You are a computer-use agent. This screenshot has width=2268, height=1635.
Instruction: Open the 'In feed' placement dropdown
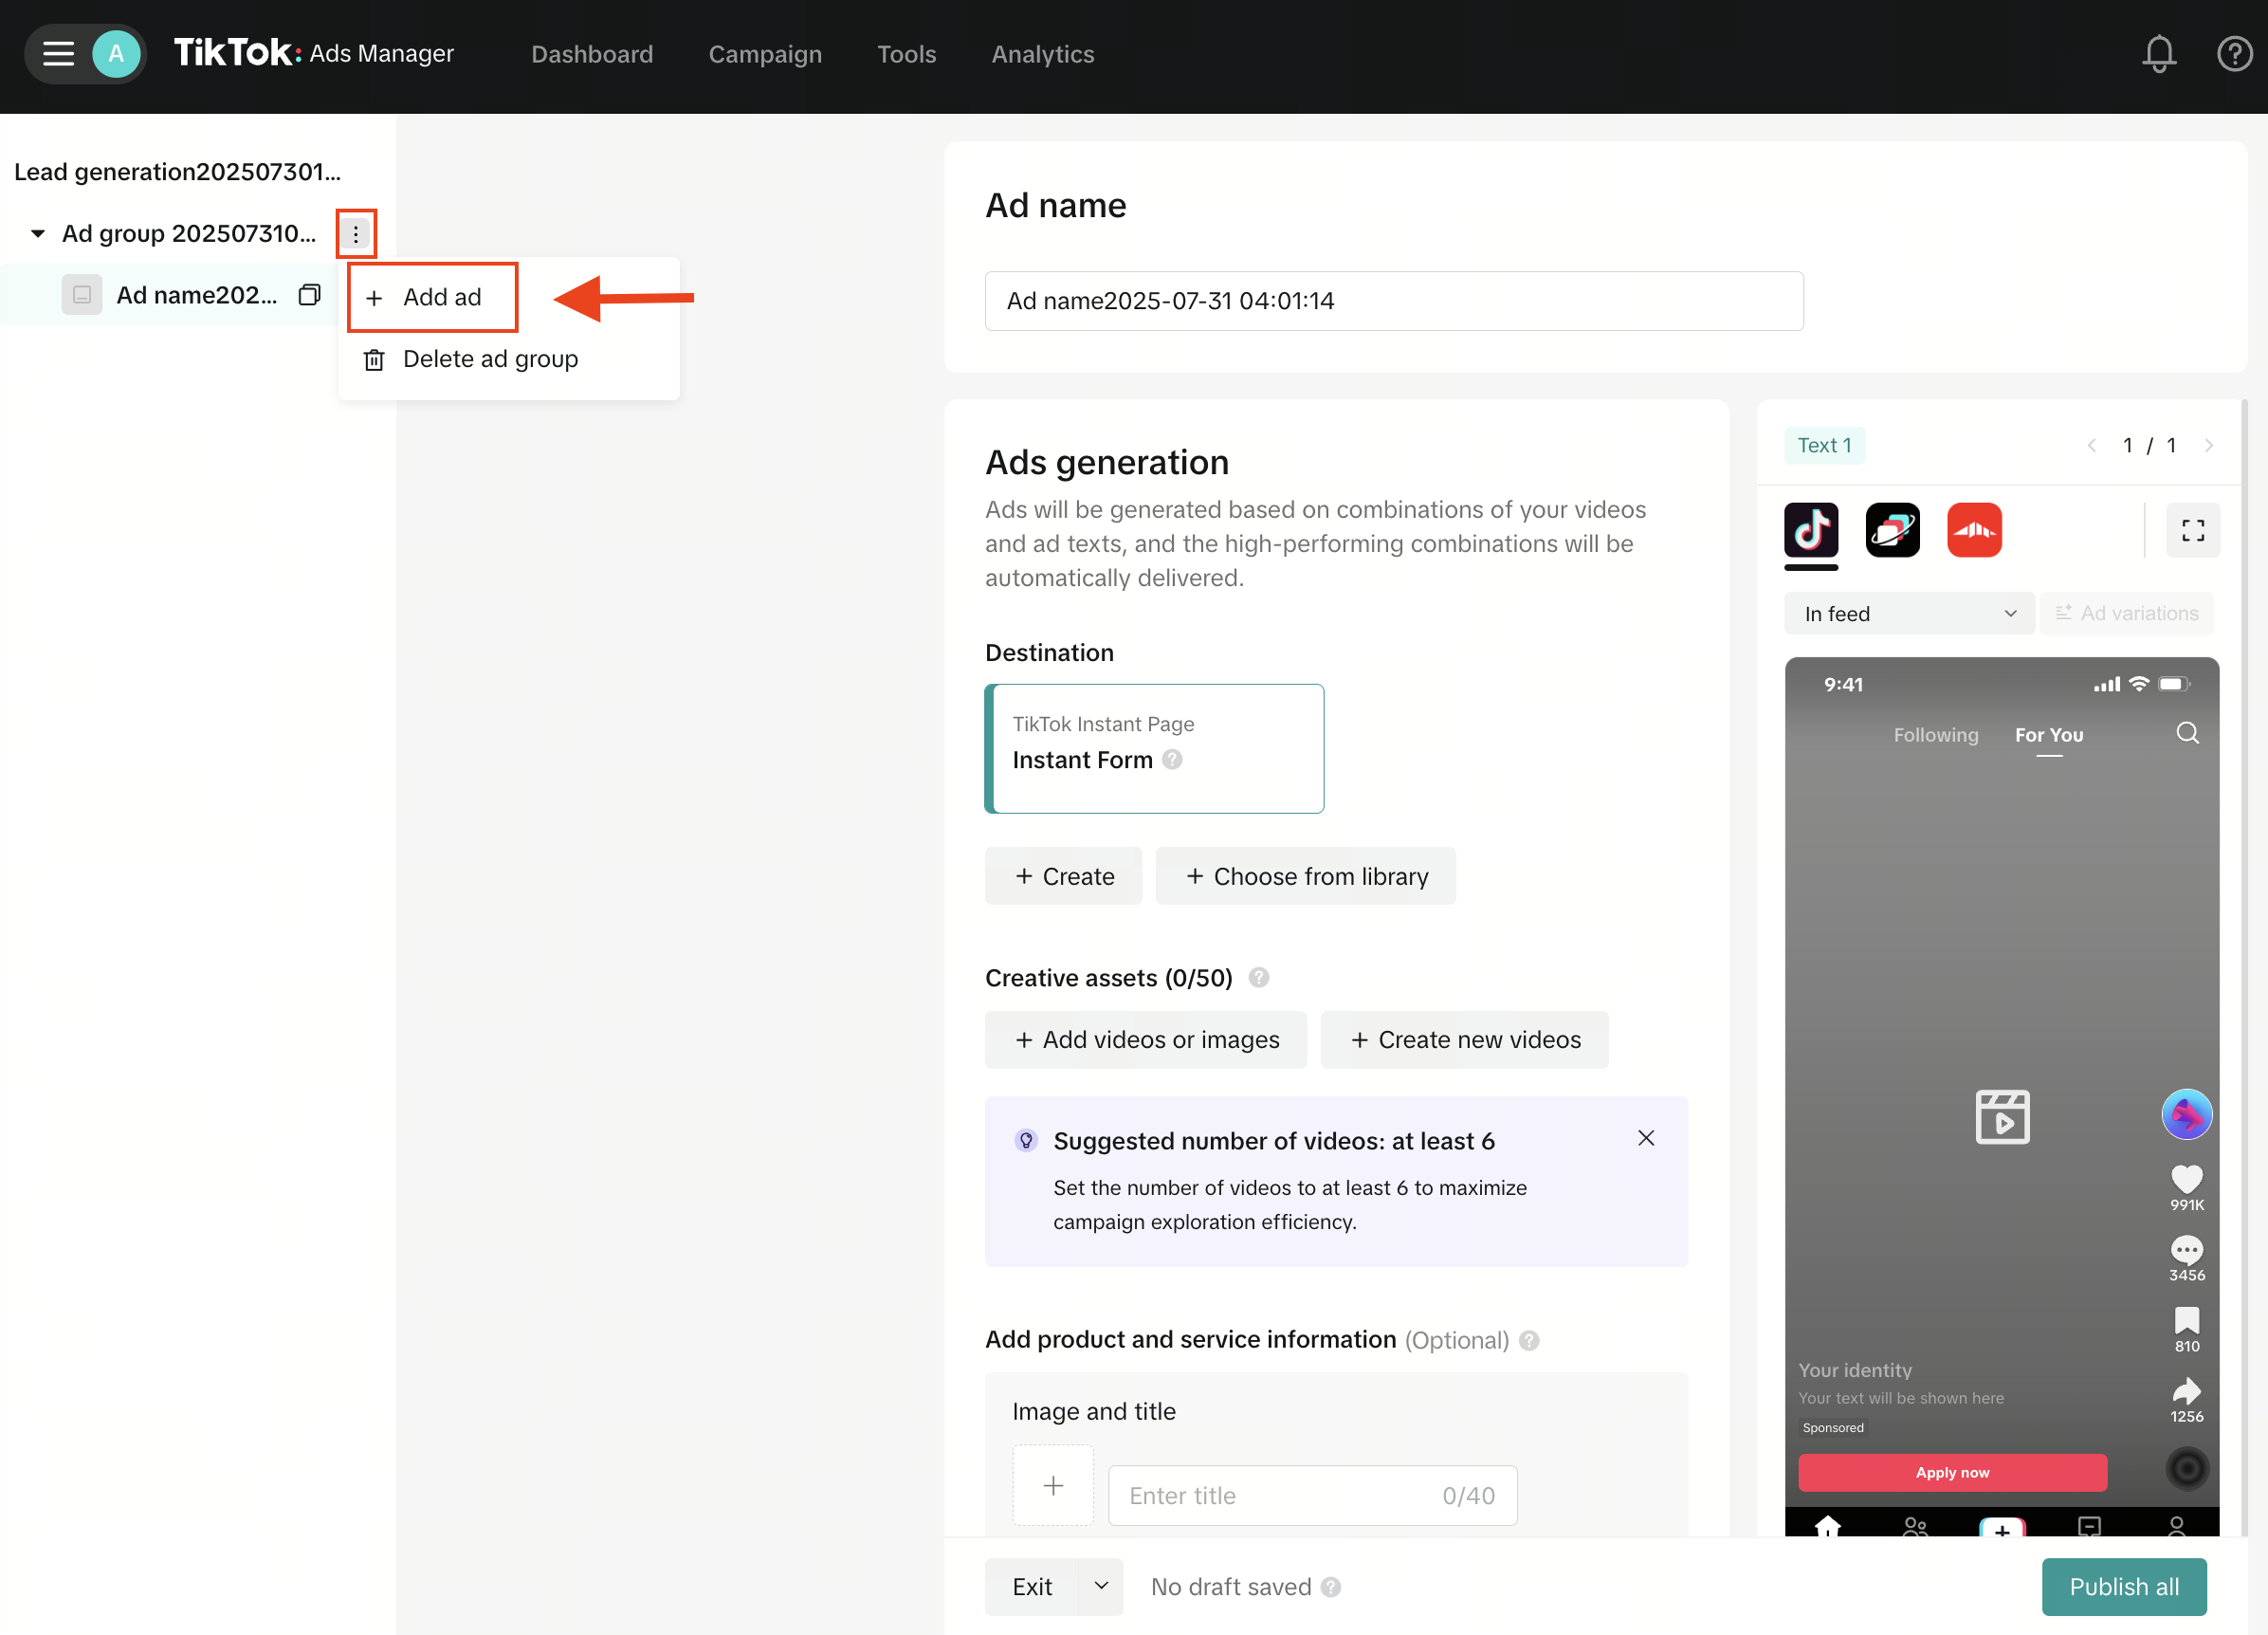(x=1908, y=613)
